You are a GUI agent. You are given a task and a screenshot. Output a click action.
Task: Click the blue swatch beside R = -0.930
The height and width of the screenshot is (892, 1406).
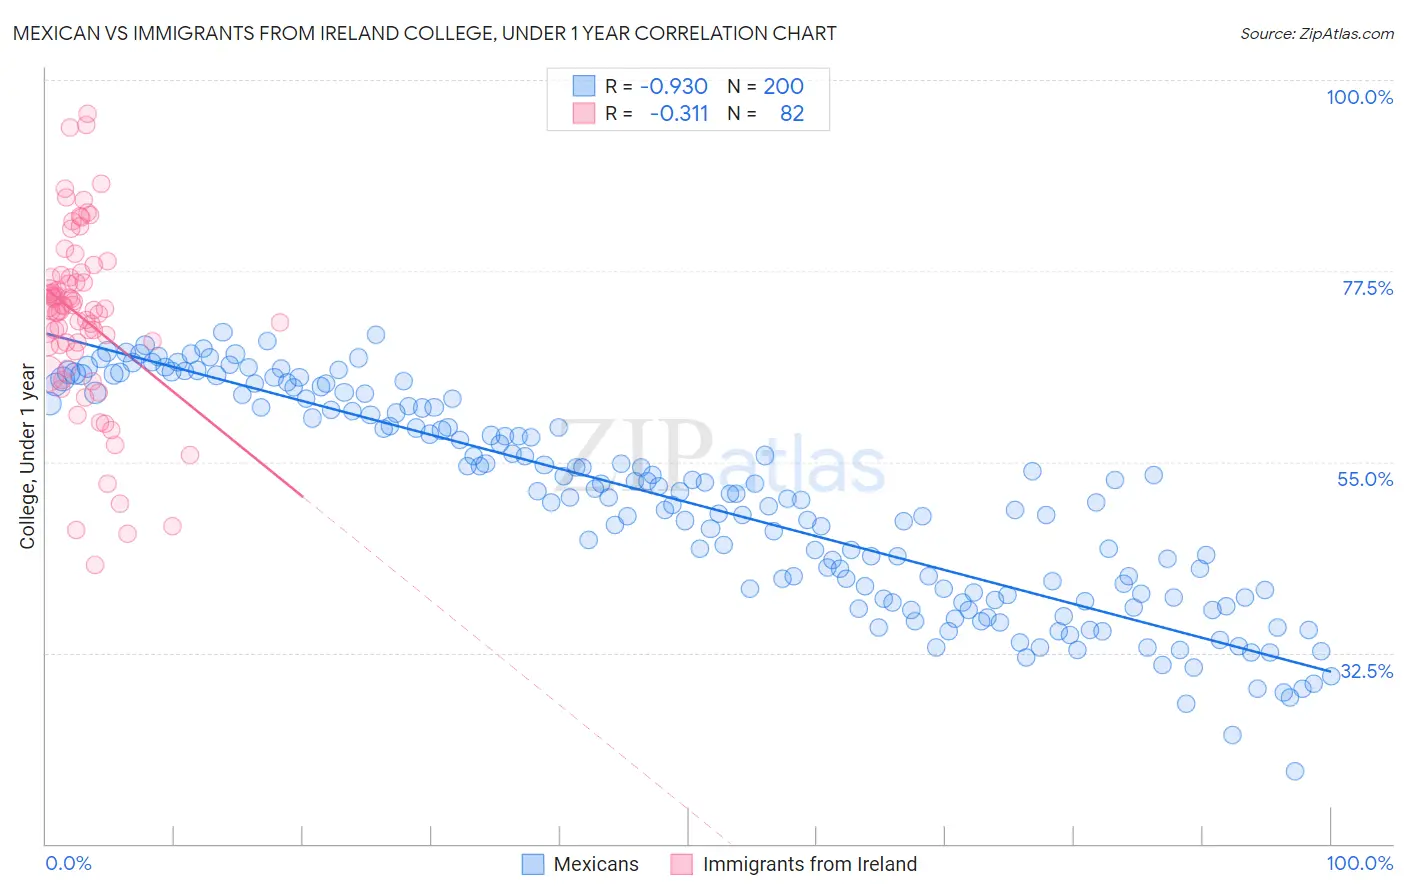pyautogui.click(x=584, y=86)
